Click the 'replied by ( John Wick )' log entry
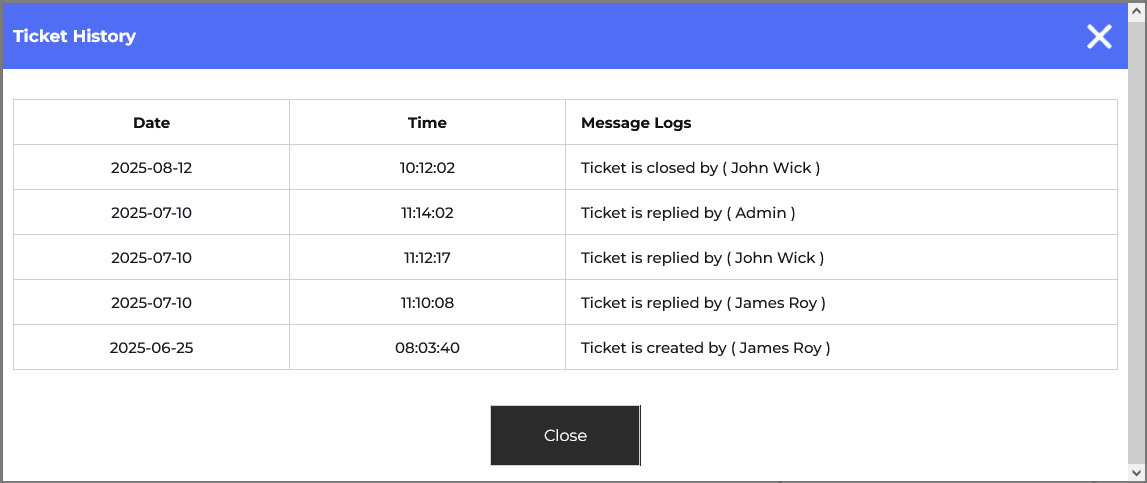The width and height of the screenshot is (1147, 483). tap(702, 258)
